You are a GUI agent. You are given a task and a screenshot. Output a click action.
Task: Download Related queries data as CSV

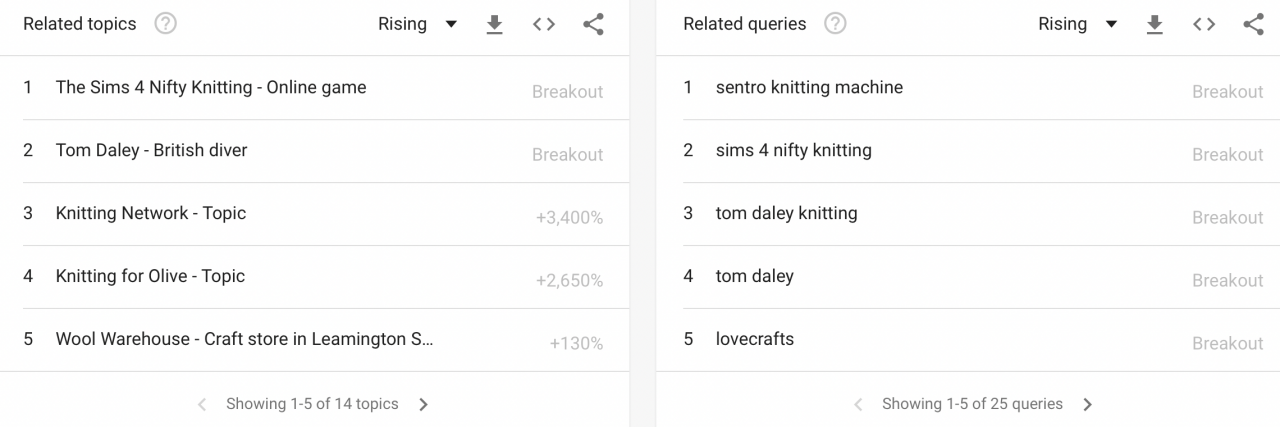[1154, 25]
